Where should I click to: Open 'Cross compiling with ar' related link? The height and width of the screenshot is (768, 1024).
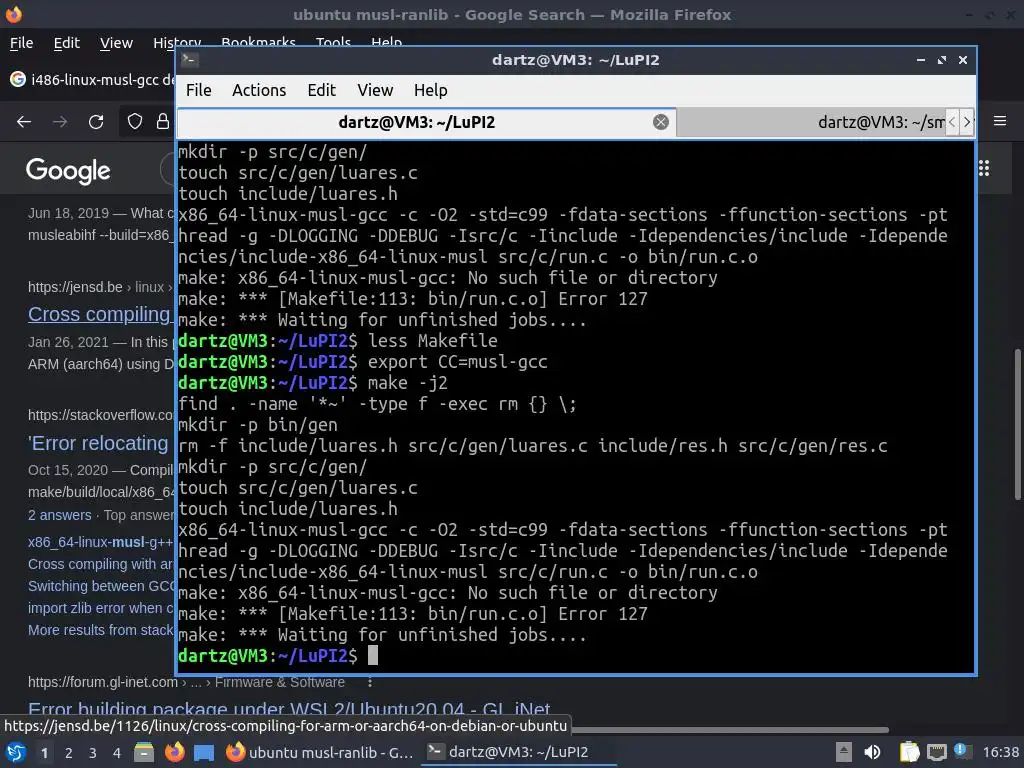click(101, 564)
